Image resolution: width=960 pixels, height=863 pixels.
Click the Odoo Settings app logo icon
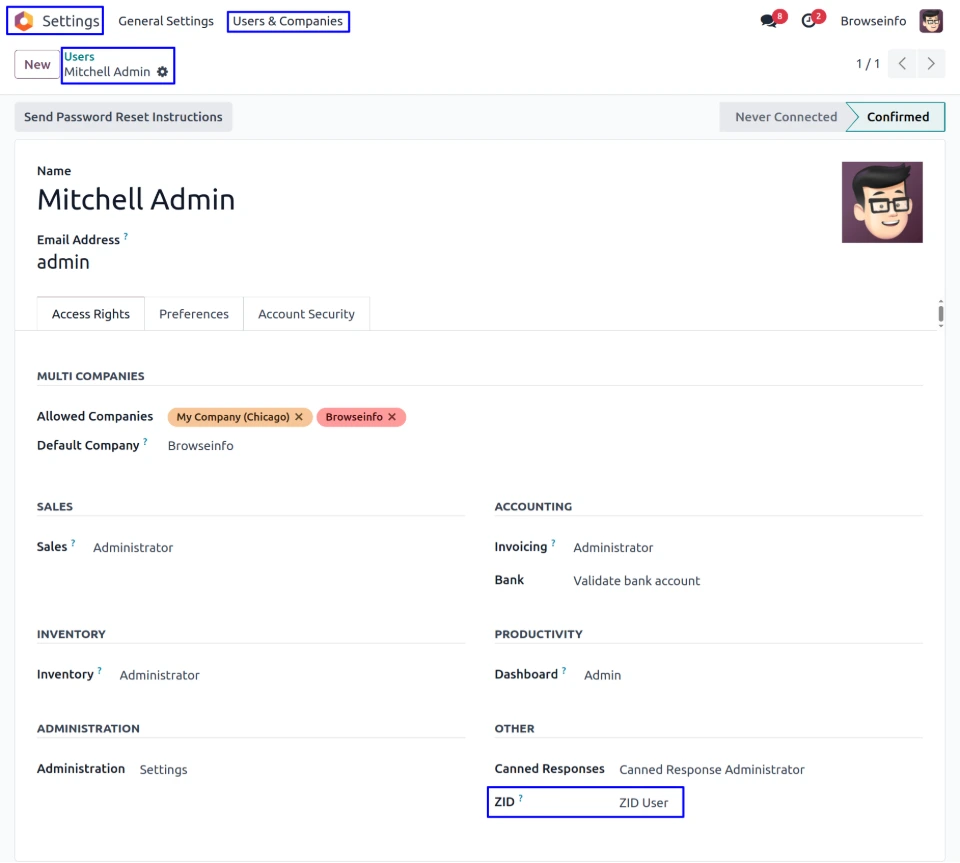pyautogui.click(x=24, y=21)
